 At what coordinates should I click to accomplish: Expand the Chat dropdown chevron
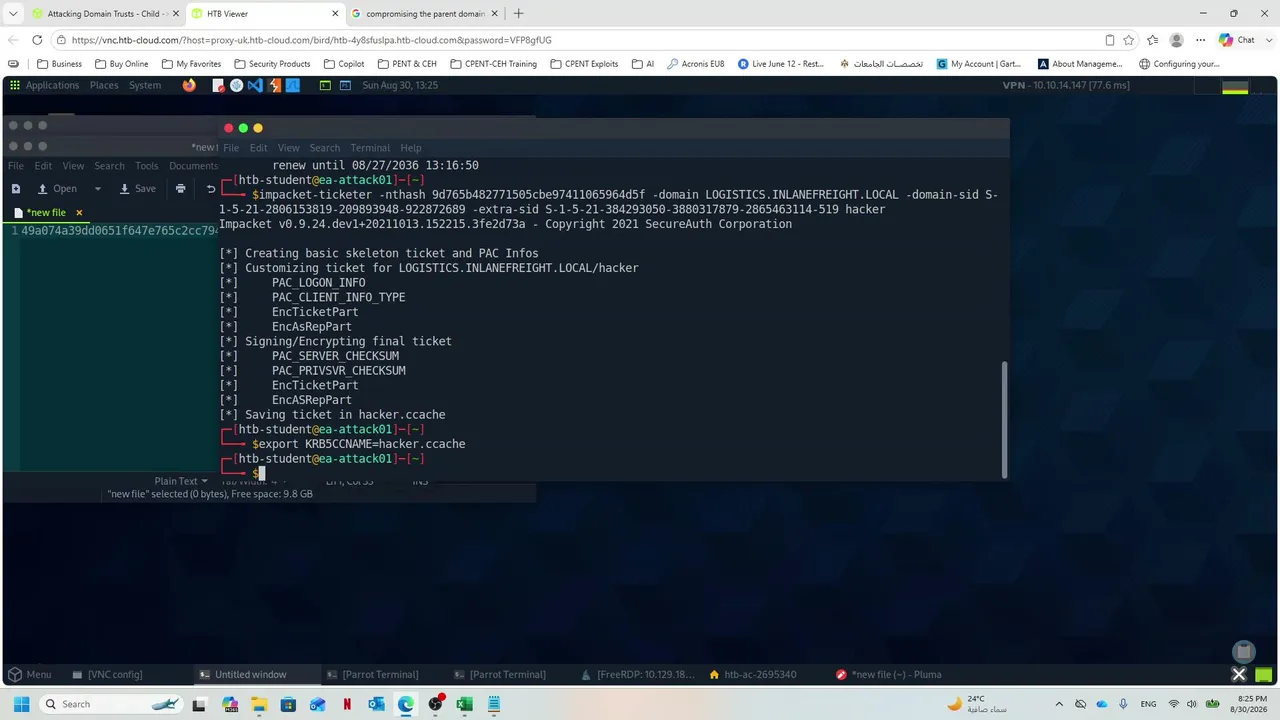coord(1268,40)
